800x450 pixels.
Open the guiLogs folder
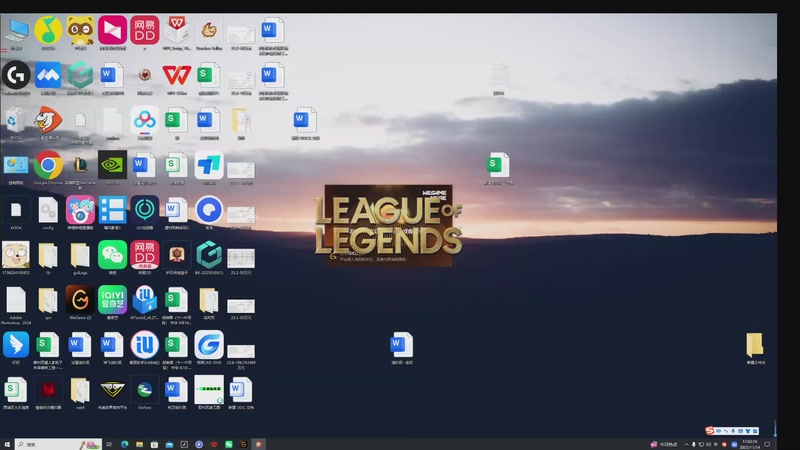point(80,255)
